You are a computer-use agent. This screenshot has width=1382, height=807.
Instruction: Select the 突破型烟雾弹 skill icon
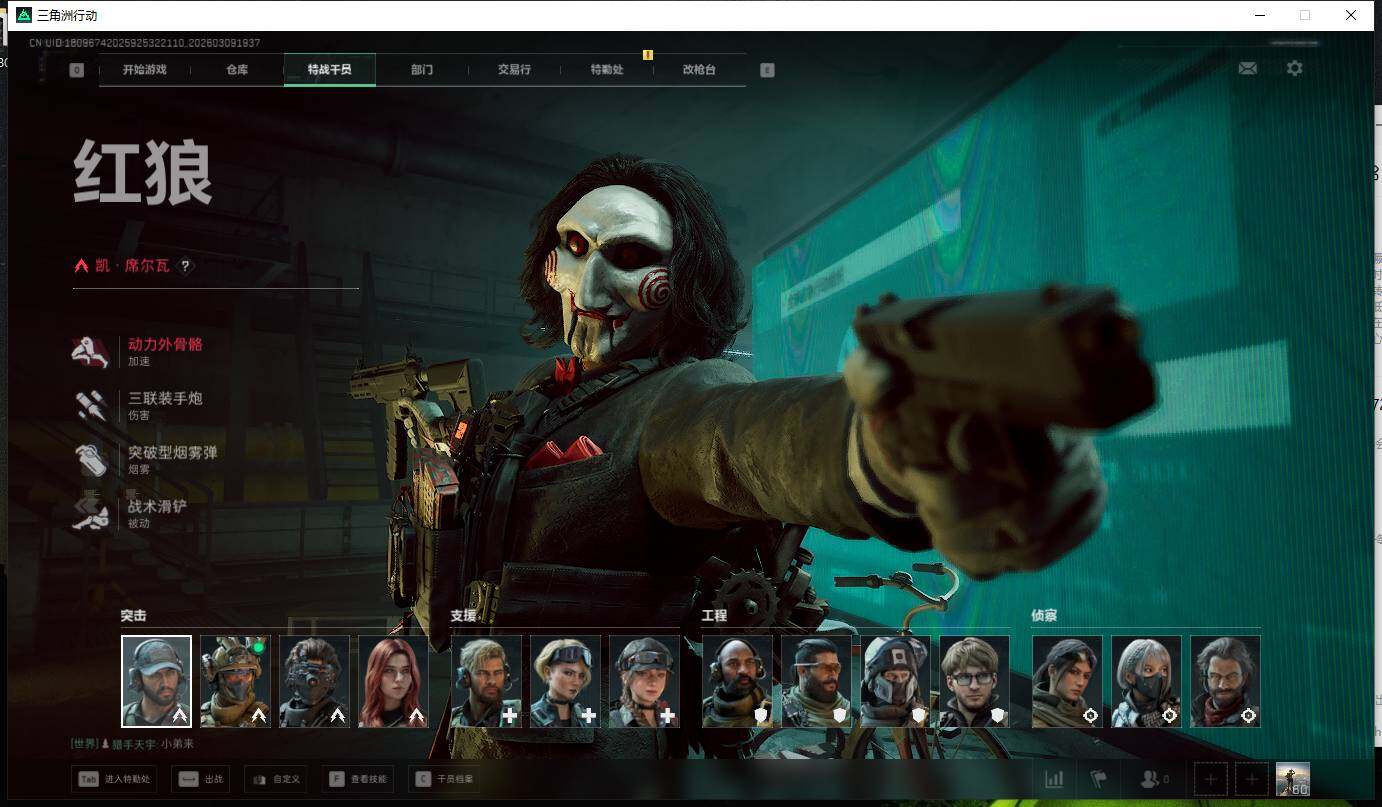coord(91,459)
